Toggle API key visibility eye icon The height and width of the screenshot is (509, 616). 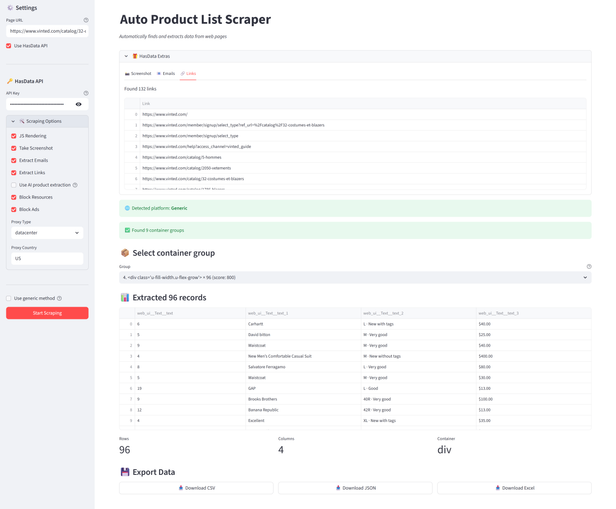point(79,104)
